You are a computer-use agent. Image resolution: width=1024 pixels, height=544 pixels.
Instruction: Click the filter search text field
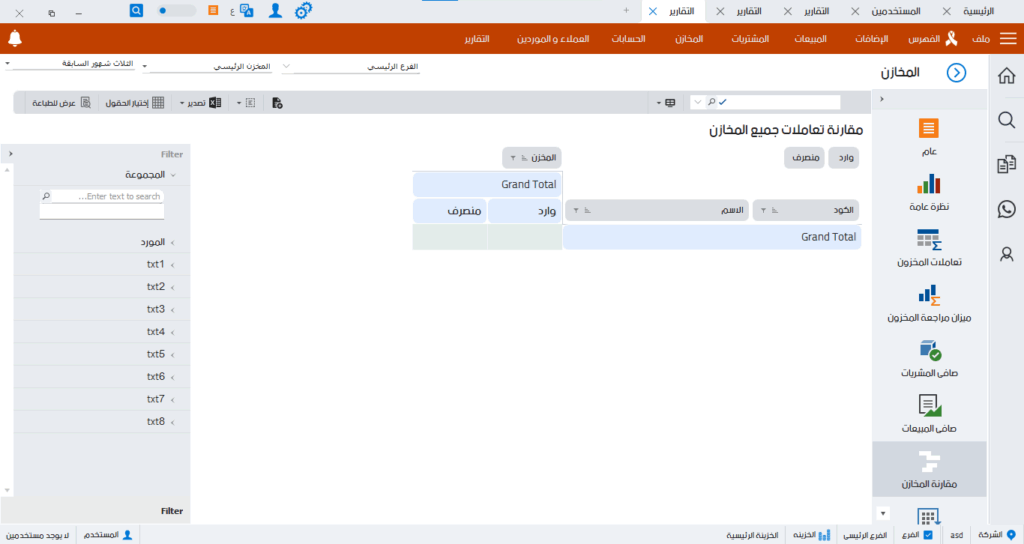pyautogui.click(x=101, y=197)
